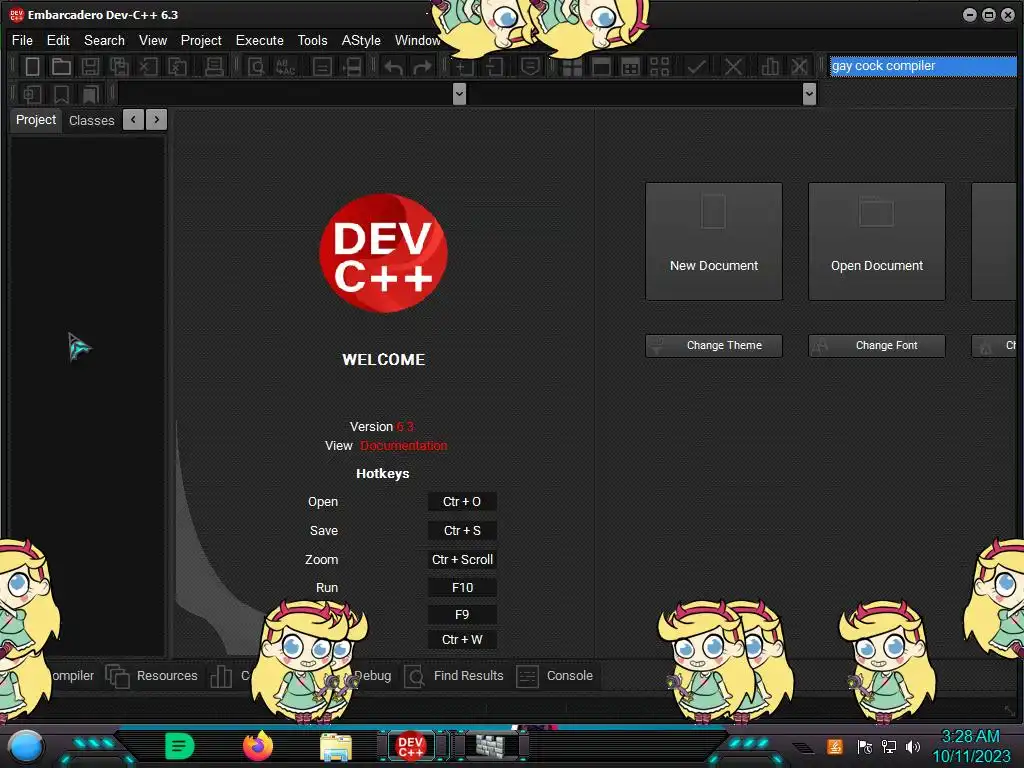Click the shield-shaped project options toolbar icon
Viewport: 1024px width, 768px height.
[530, 67]
